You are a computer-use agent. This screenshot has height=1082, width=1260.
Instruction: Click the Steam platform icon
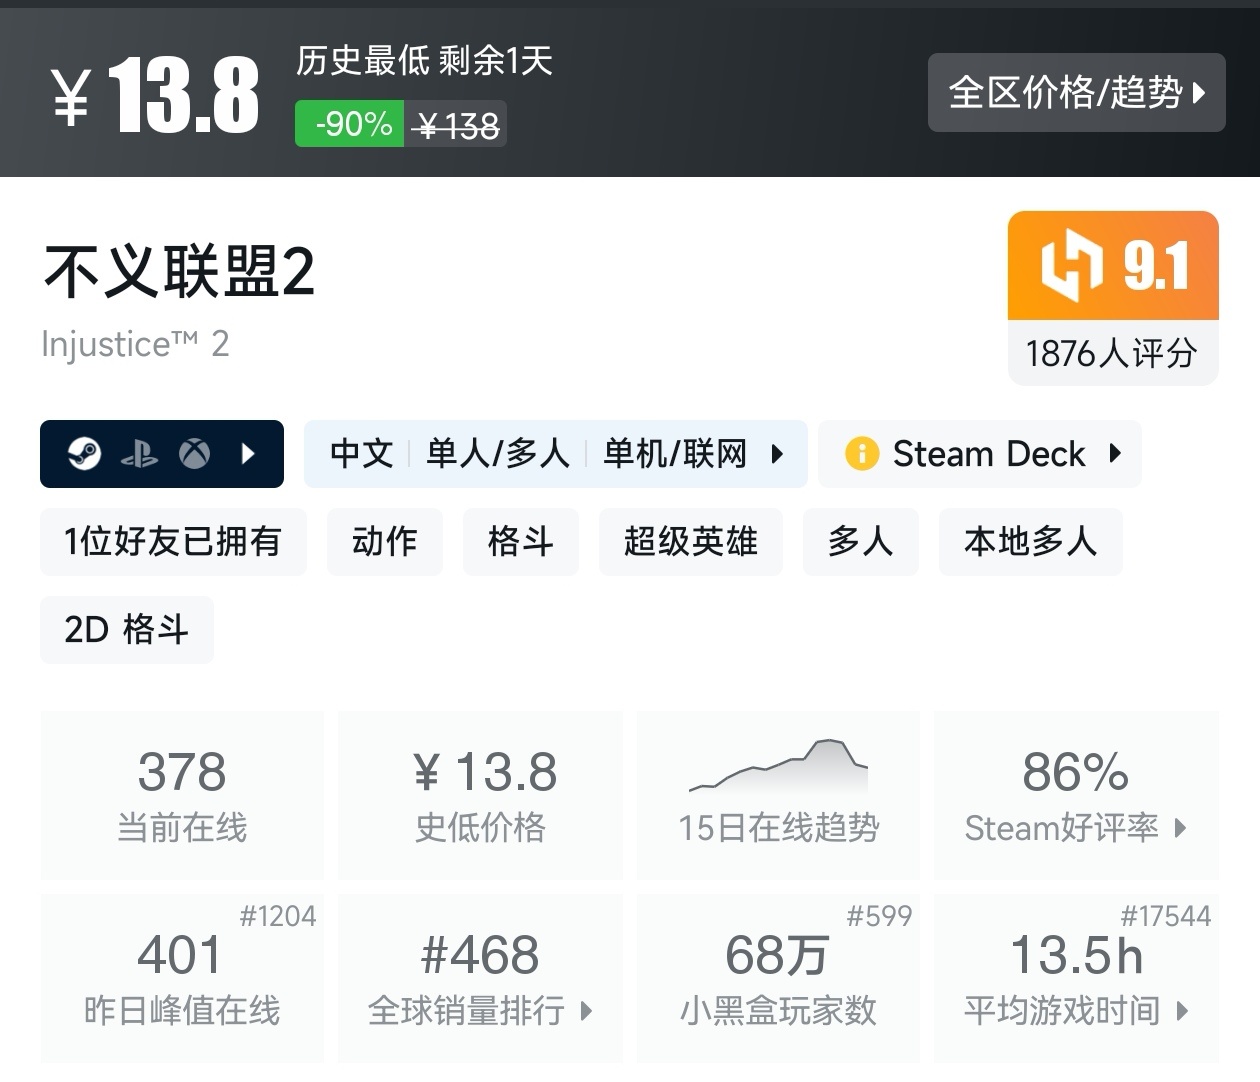[x=85, y=454]
